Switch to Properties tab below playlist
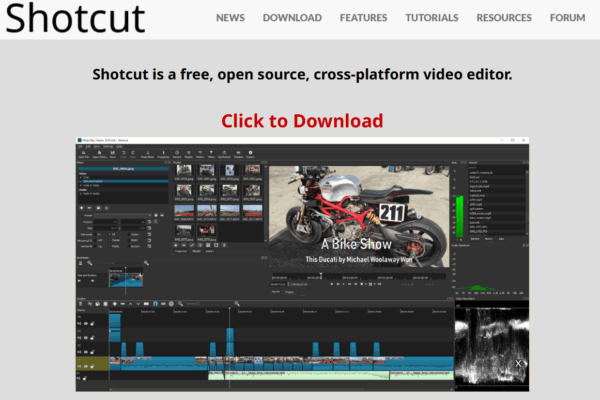This screenshot has height=400, width=600. pos(181,251)
